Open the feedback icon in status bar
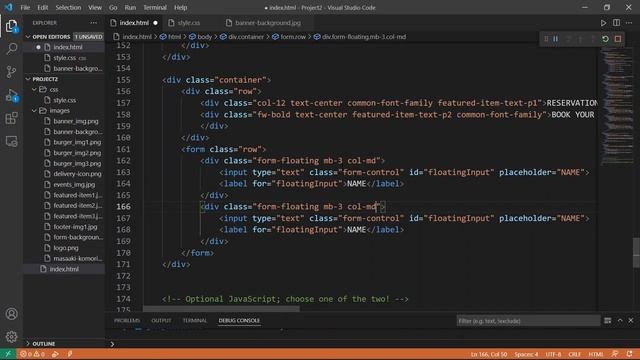The image size is (640, 360). pos(615,354)
